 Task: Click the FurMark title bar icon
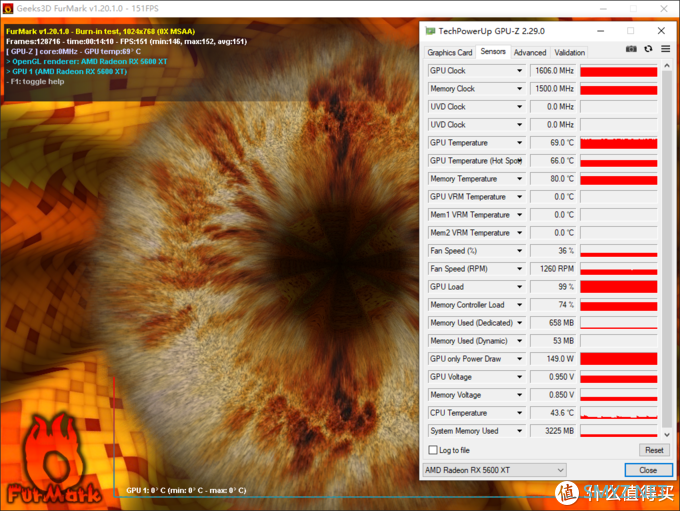pos(7,8)
